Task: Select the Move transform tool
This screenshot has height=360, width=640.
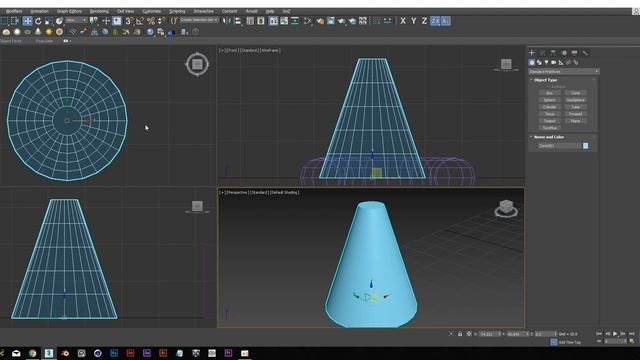Action: click(x=27, y=21)
